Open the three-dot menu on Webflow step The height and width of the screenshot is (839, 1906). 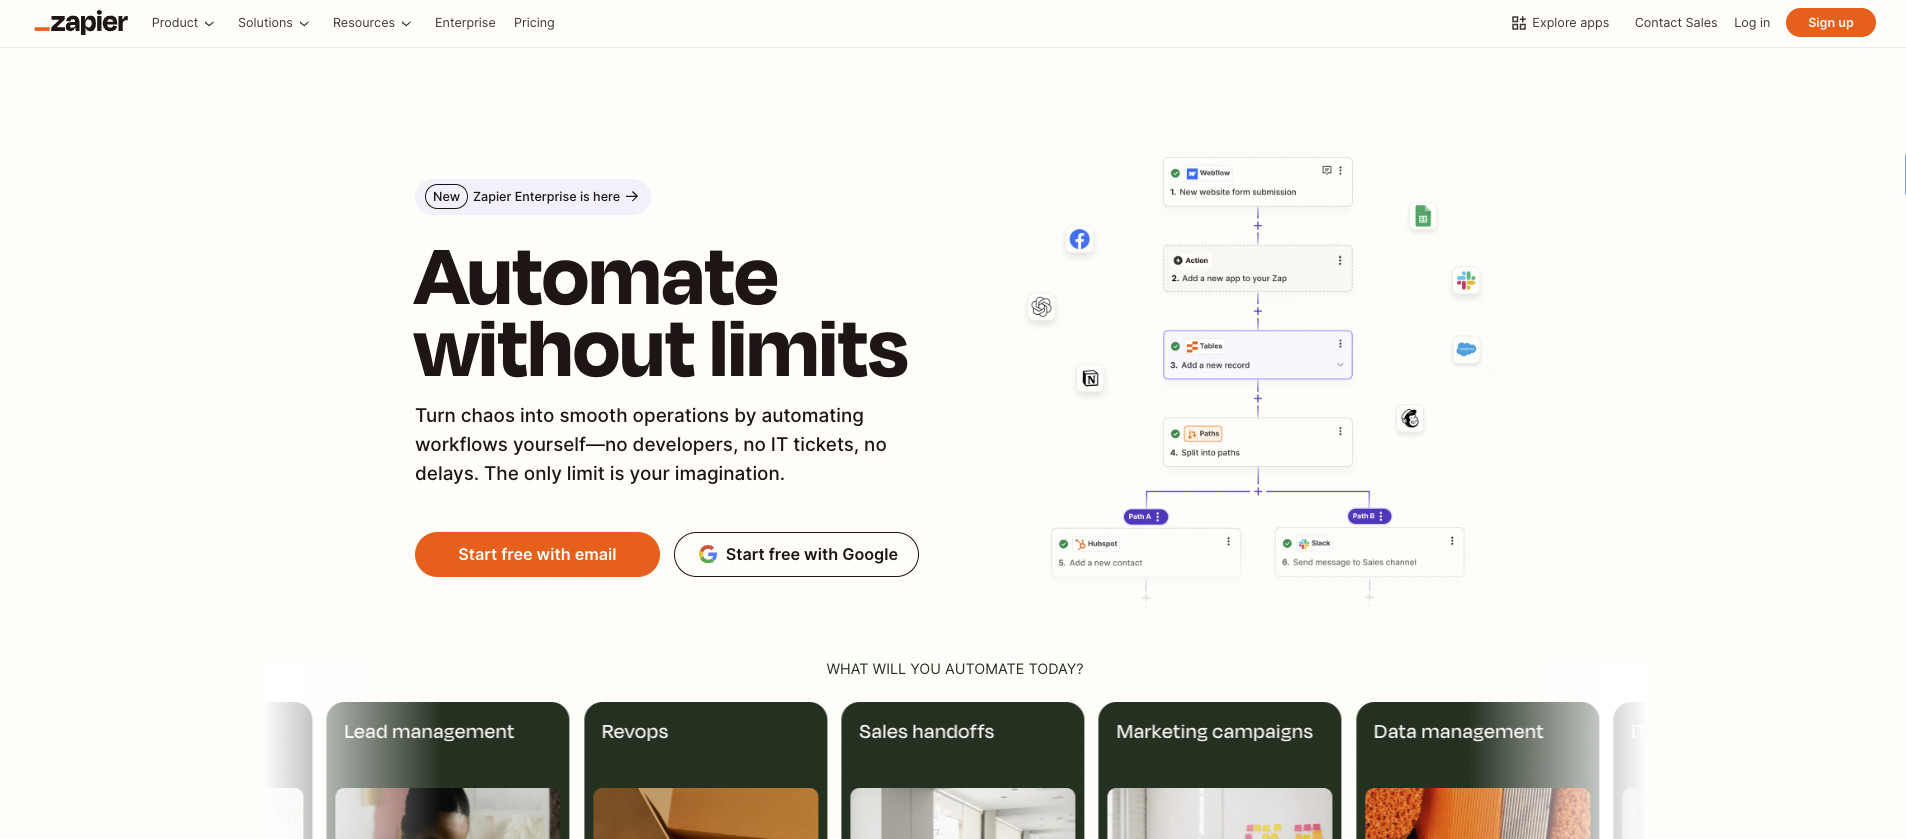click(x=1340, y=171)
